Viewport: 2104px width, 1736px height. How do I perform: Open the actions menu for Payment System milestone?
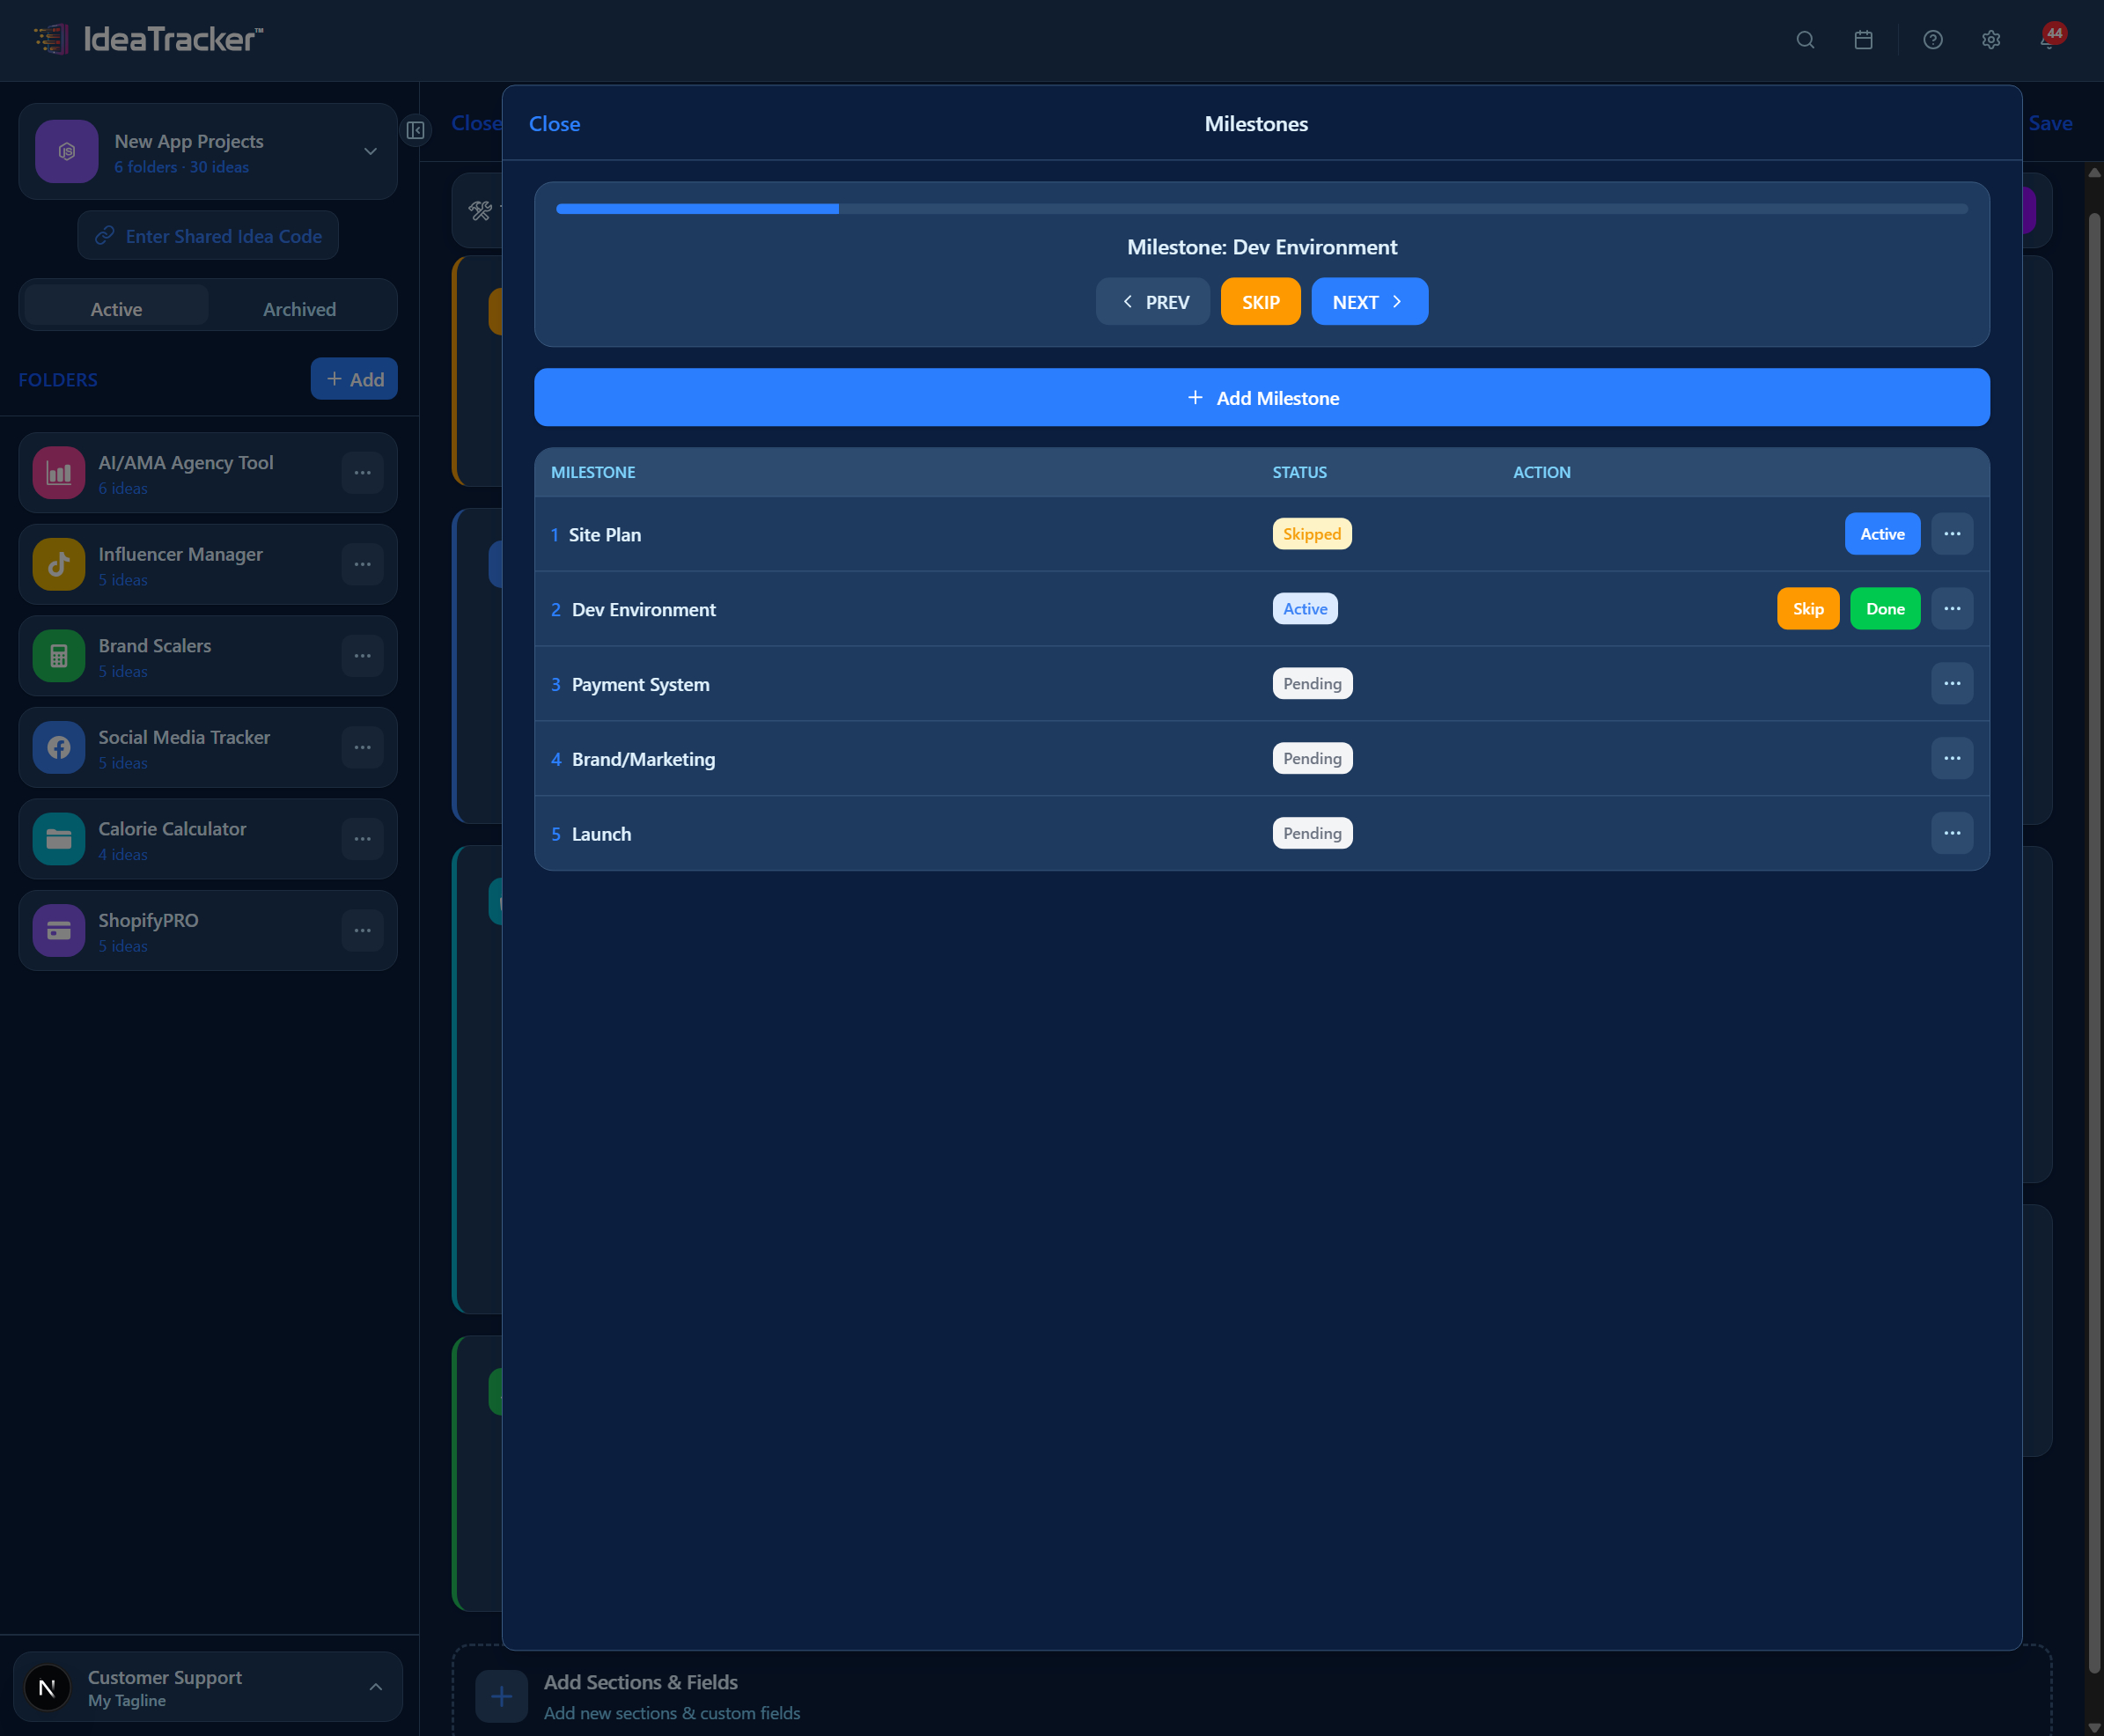click(1952, 683)
